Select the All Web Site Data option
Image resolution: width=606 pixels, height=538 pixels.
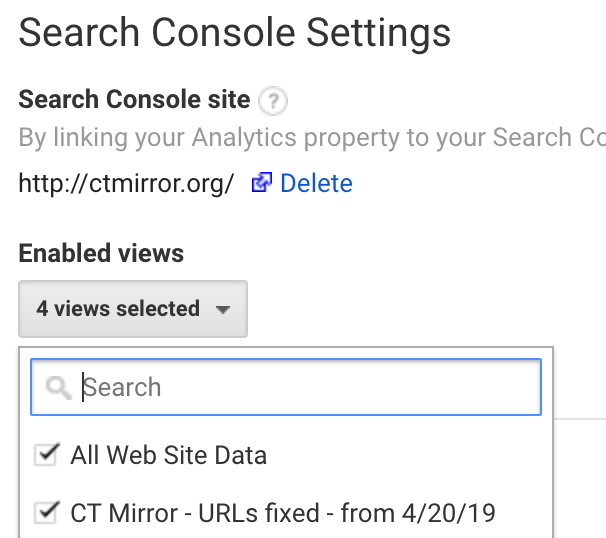pos(169,455)
